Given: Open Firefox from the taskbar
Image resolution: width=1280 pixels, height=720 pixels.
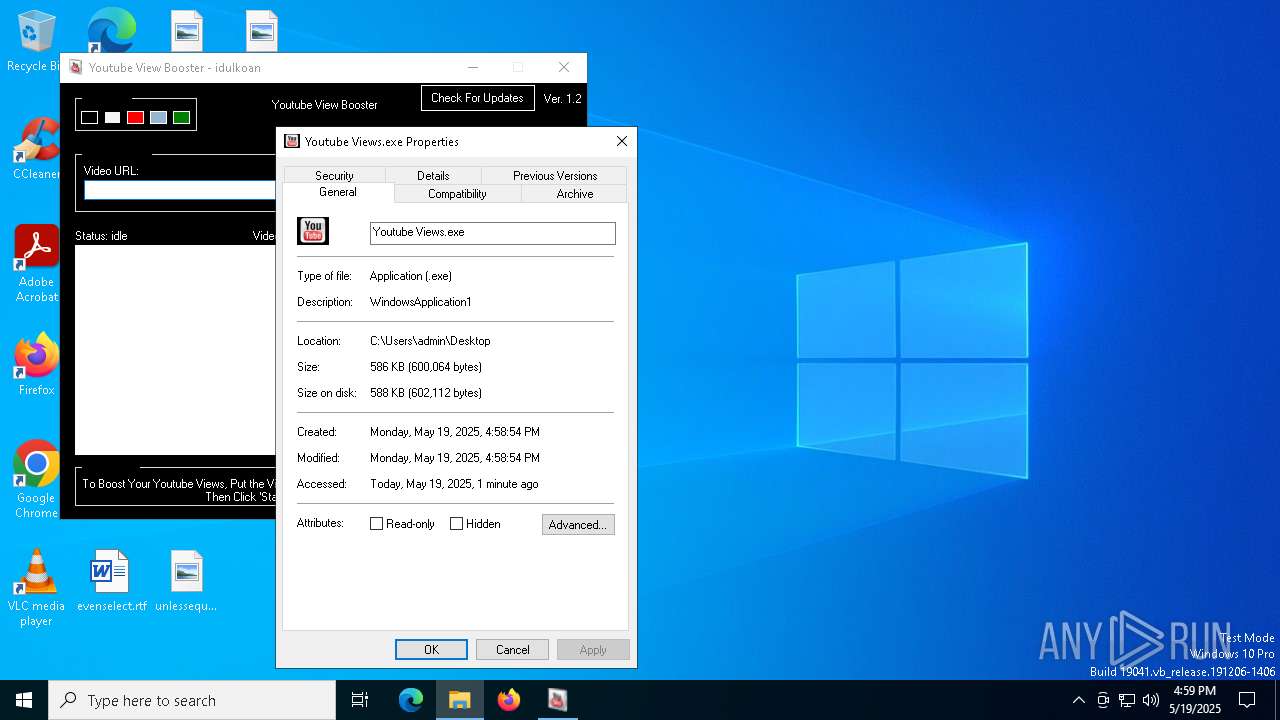Looking at the screenshot, I should point(509,700).
